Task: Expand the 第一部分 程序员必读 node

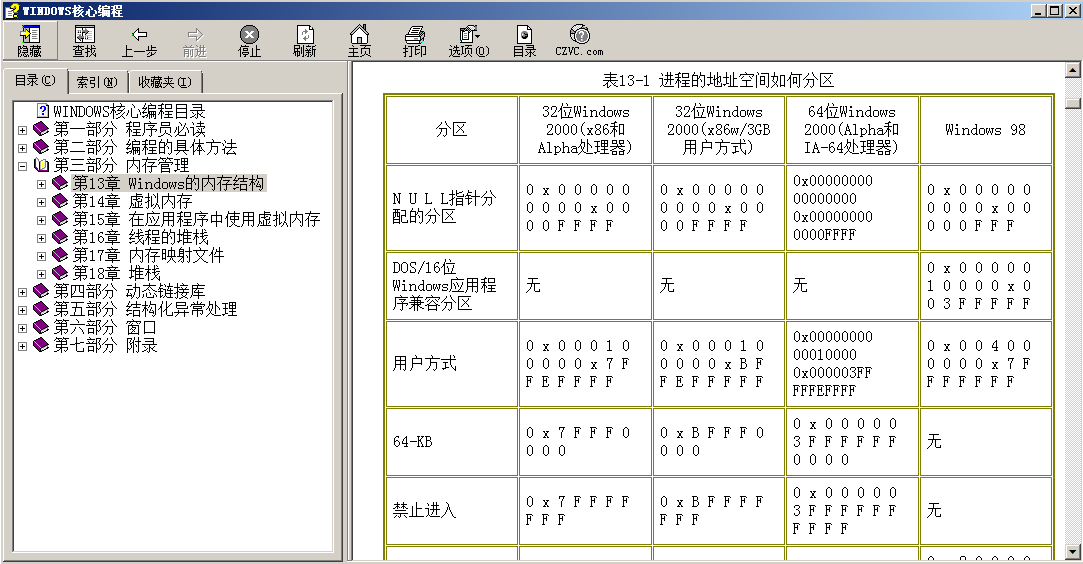Action: click(x=22, y=130)
